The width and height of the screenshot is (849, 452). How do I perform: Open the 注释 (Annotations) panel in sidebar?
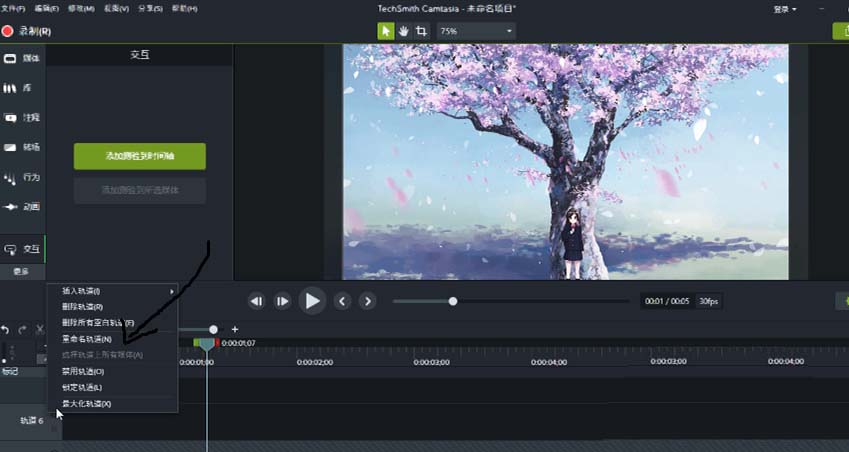pyautogui.click(x=22, y=117)
